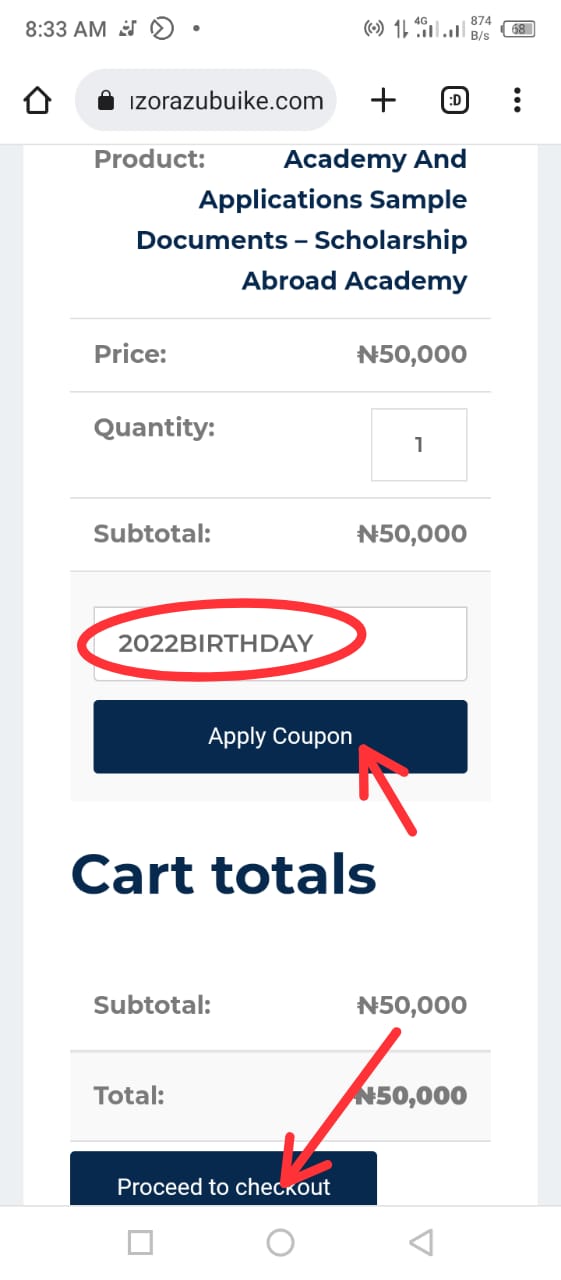The width and height of the screenshot is (561, 1280).
Task: Open the browser three-dot menu
Action: point(517,100)
